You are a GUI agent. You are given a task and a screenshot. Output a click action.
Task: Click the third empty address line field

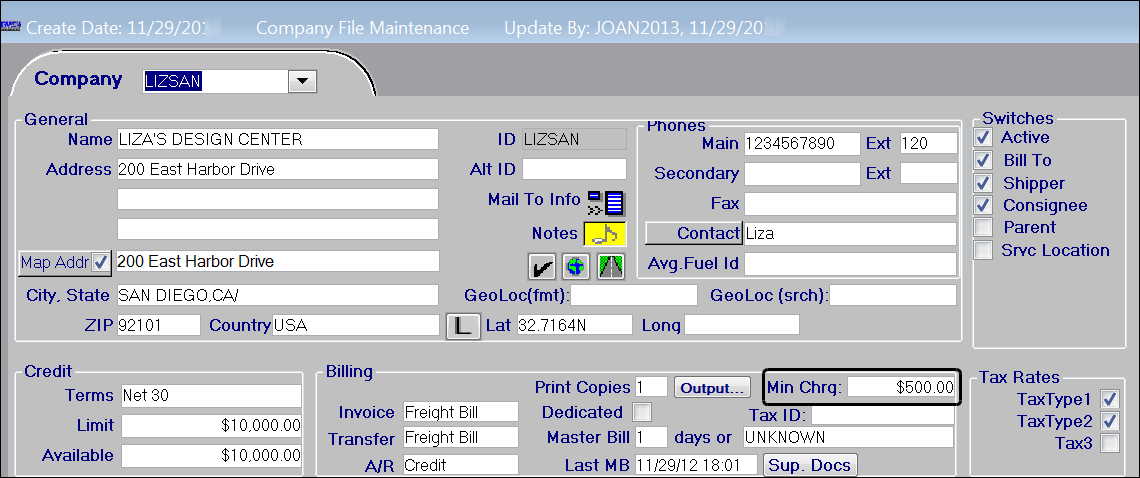pyautogui.click(x=278, y=228)
